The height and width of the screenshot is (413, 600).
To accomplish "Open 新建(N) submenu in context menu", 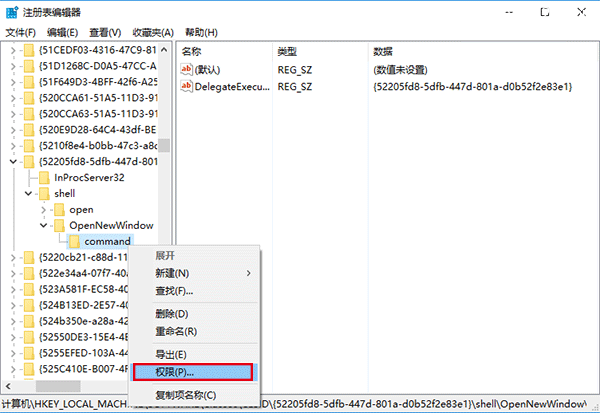I will point(194,273).
